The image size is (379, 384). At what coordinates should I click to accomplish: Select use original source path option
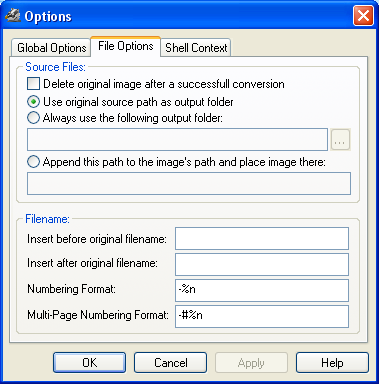click(x=33, y=102)
